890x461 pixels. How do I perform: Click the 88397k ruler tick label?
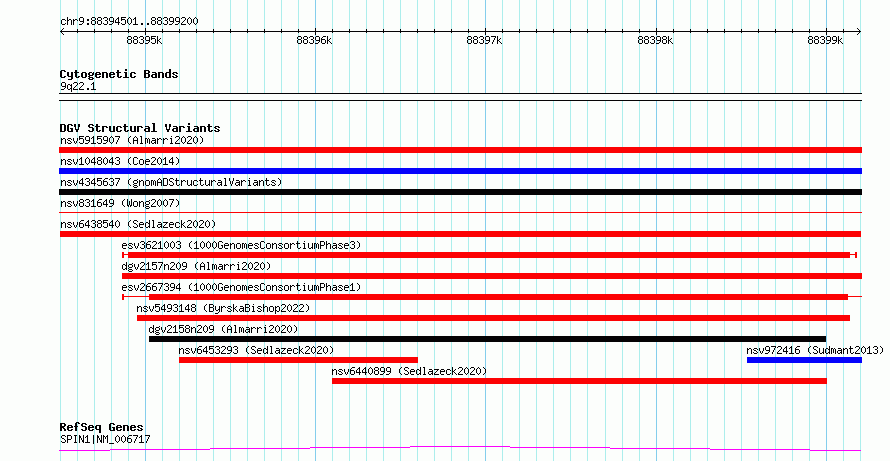[x=484, y=40]
